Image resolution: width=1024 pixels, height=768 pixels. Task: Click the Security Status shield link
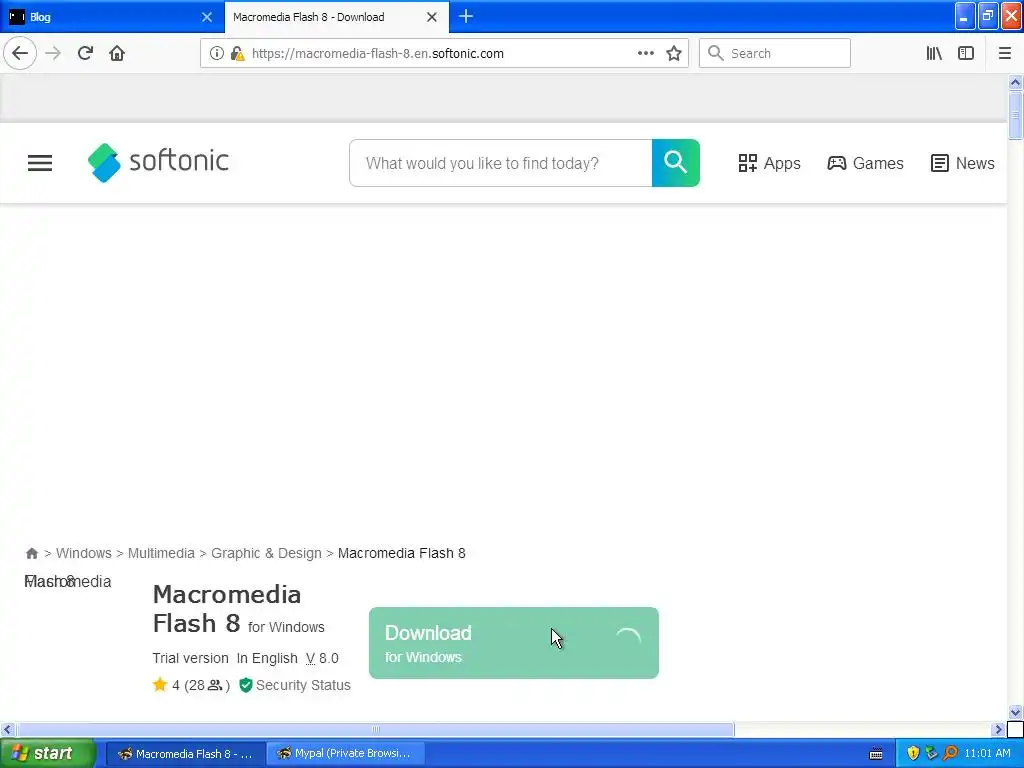pos(295,685)
